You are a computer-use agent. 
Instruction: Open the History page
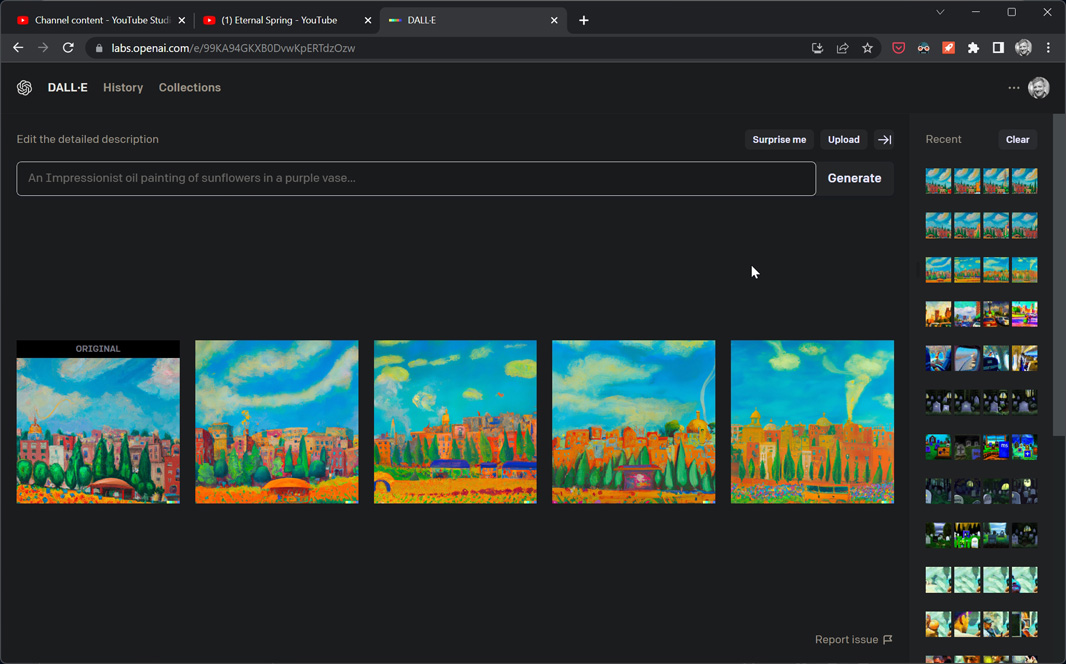point(123,88)
